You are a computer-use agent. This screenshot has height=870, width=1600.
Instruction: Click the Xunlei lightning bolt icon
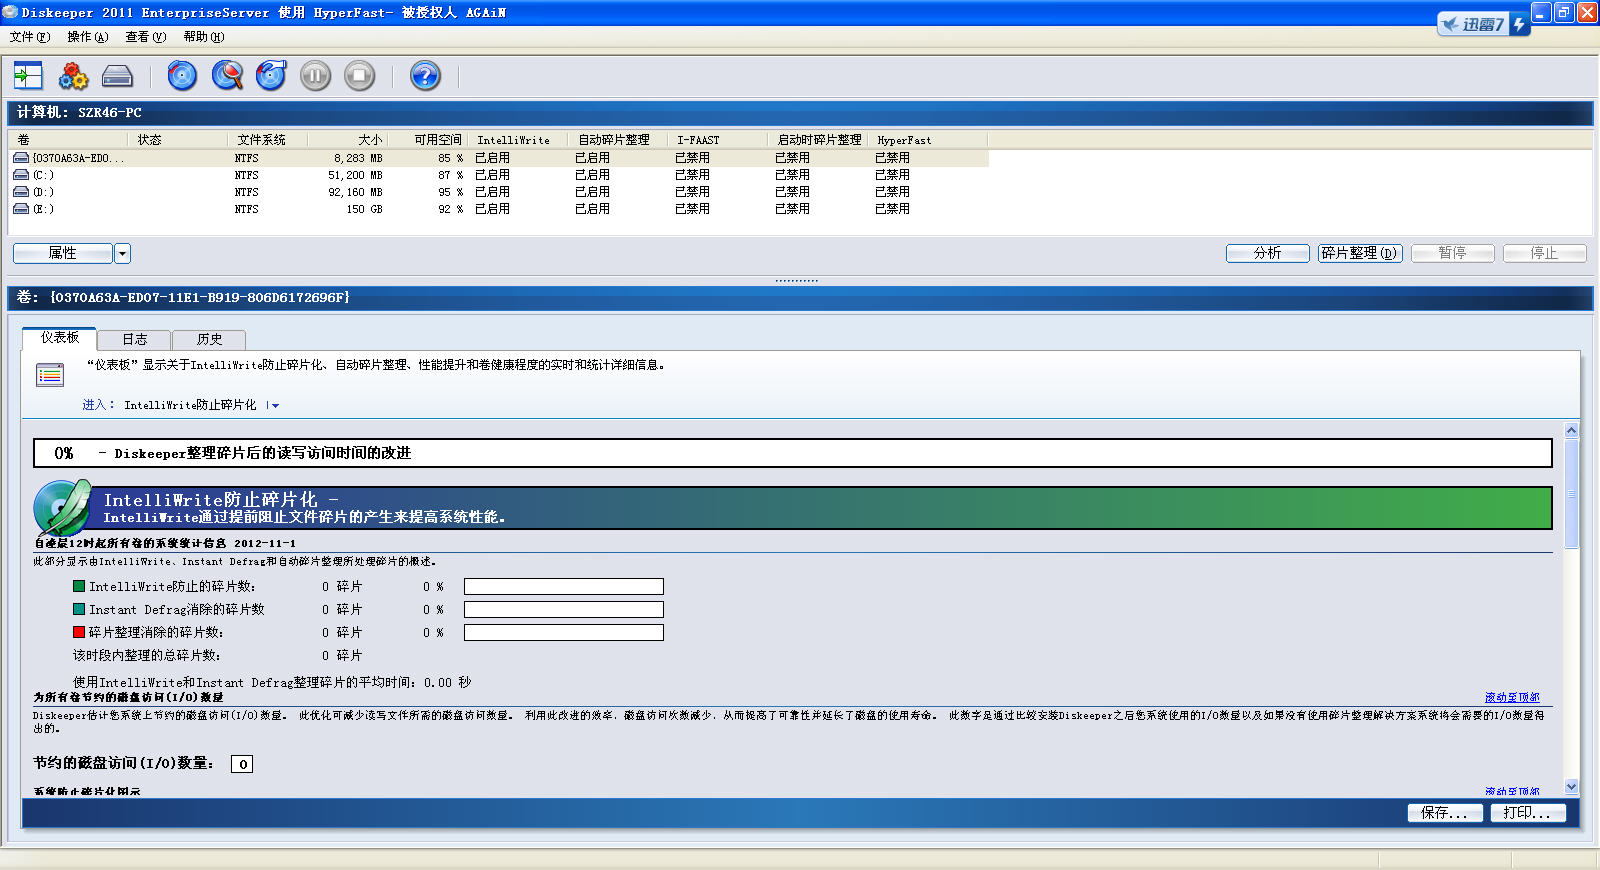click(x=1519, y=24)
